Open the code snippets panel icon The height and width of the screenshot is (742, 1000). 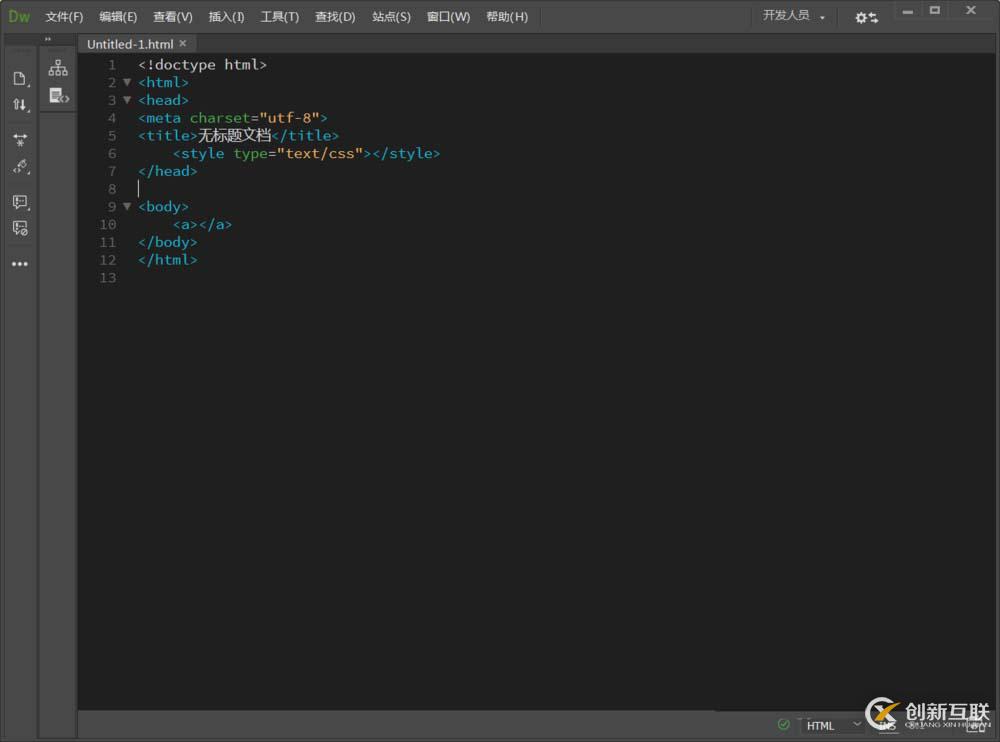coord(58,96)
